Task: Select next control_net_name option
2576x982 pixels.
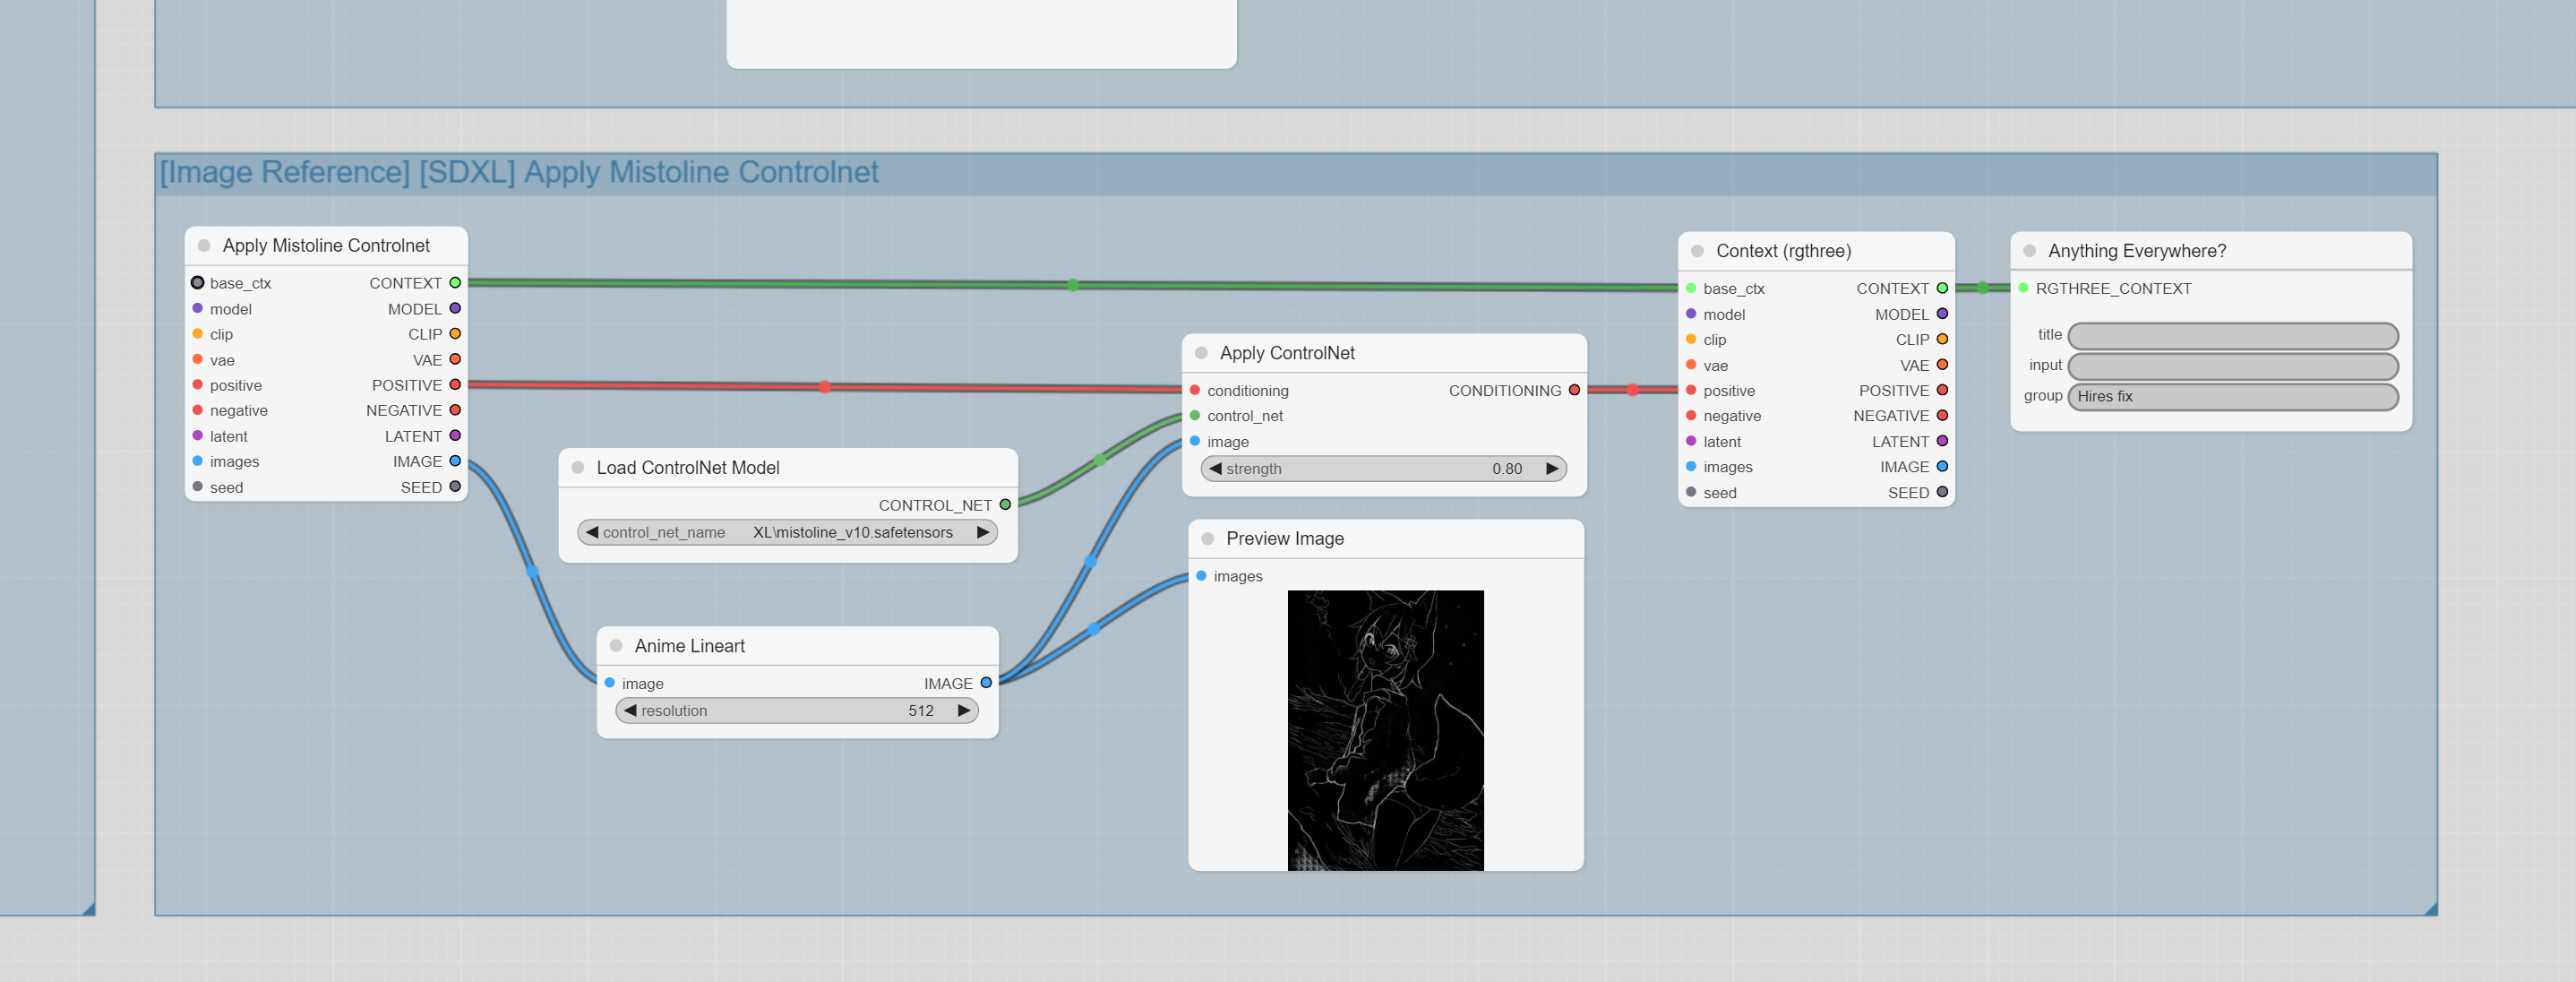Action: [x=983, y=532]
